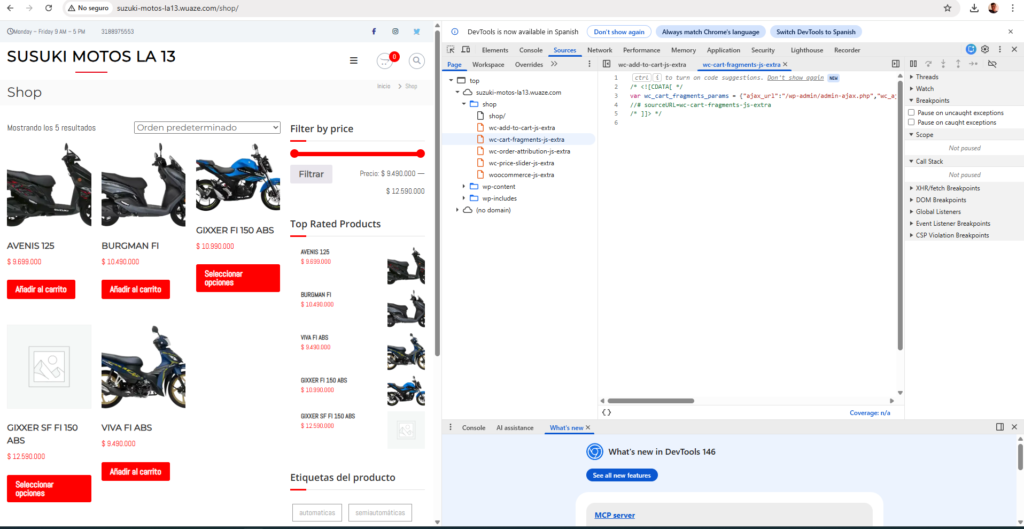Open the drawer three-dot menu beside Console
1024x529 pixels.
click(x=451, y=427)
